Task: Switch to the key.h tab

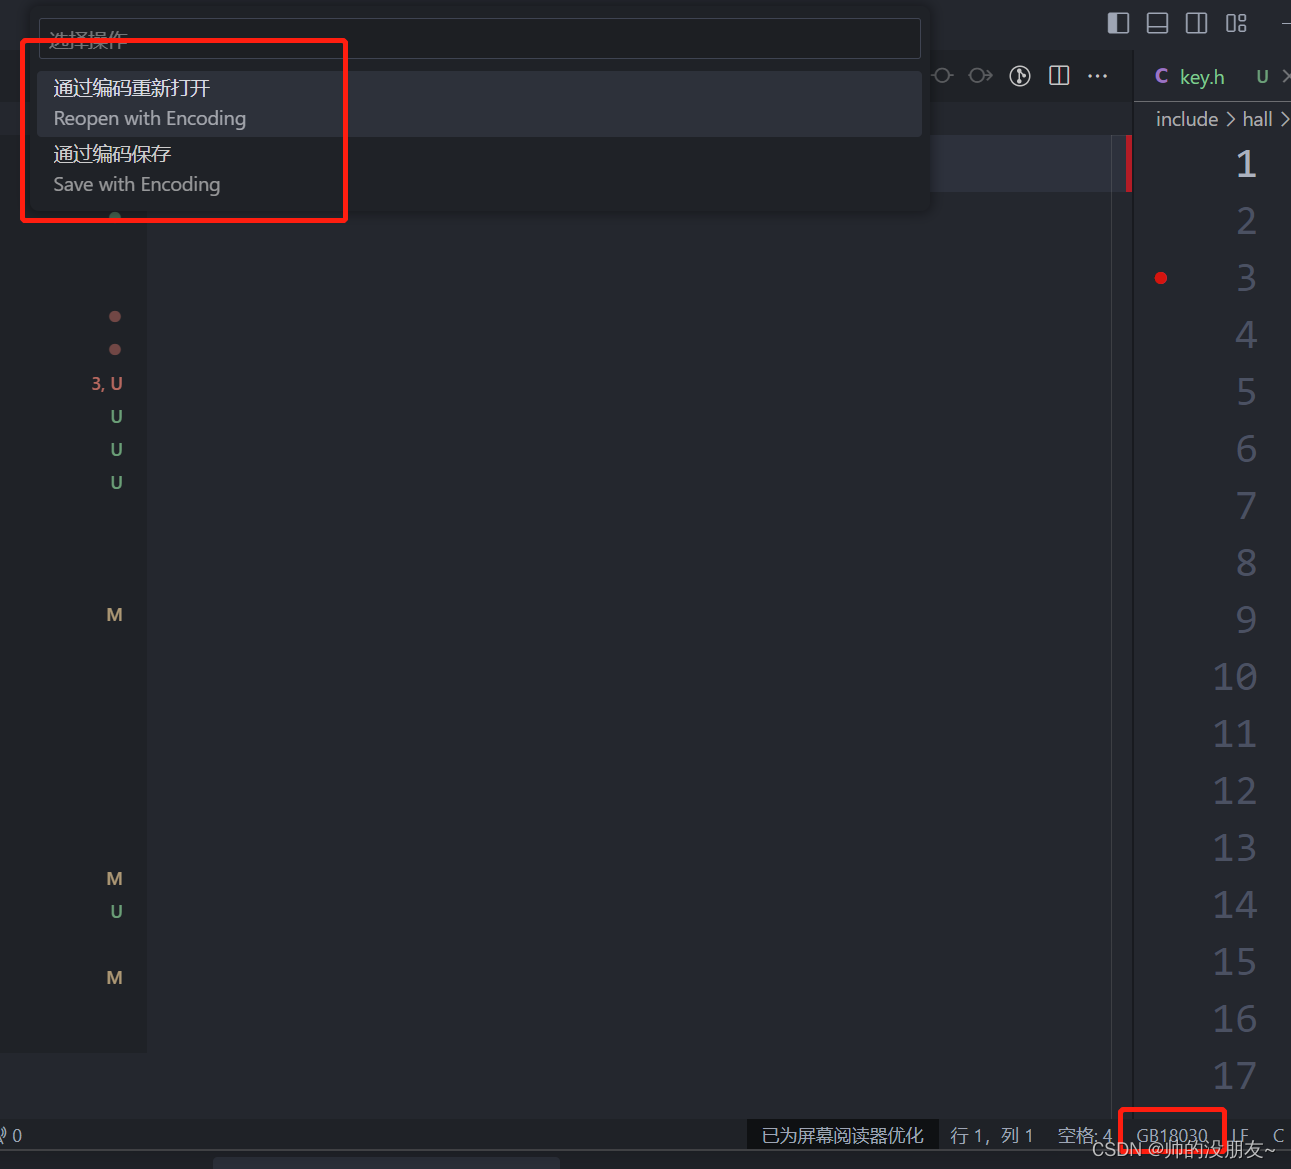Action: 1201,75
